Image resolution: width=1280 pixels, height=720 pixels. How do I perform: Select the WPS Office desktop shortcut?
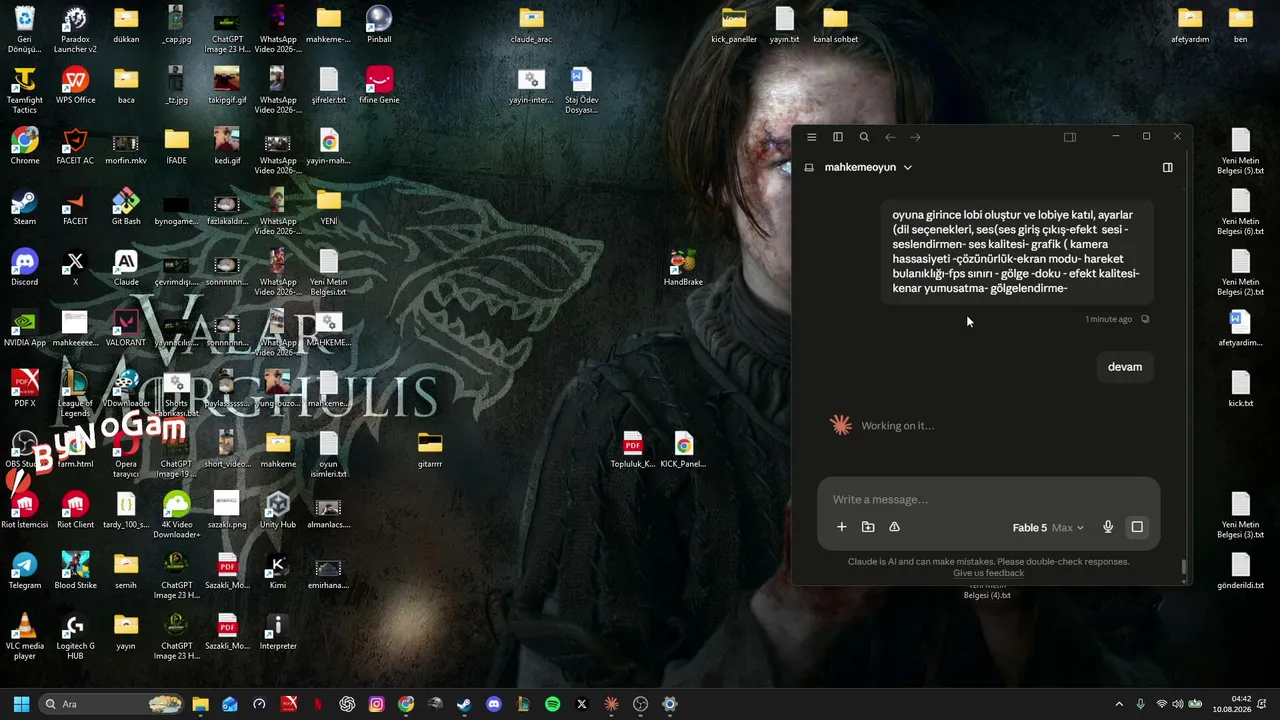[x=75, y=85]
